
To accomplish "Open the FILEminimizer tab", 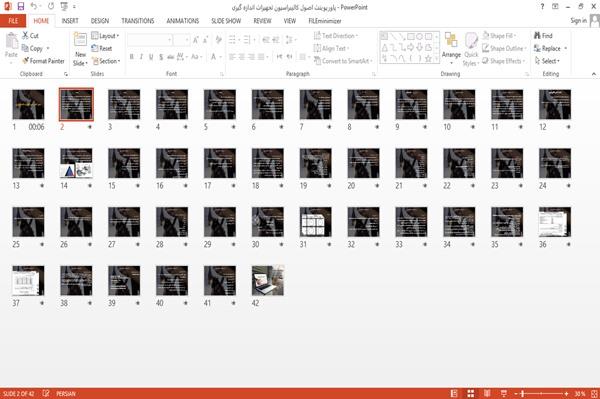I will tap(324, 21).
